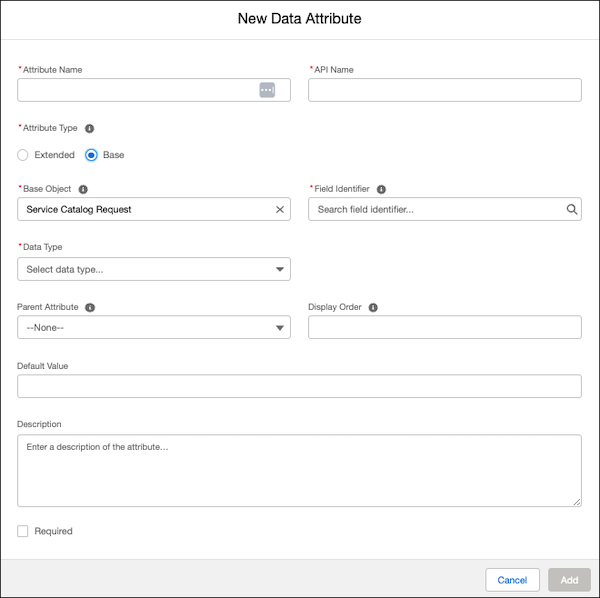The width and height of the screenshot is (600, 598).
Task: Clear the Service Catalog Request selection
Action: (280, 209)
